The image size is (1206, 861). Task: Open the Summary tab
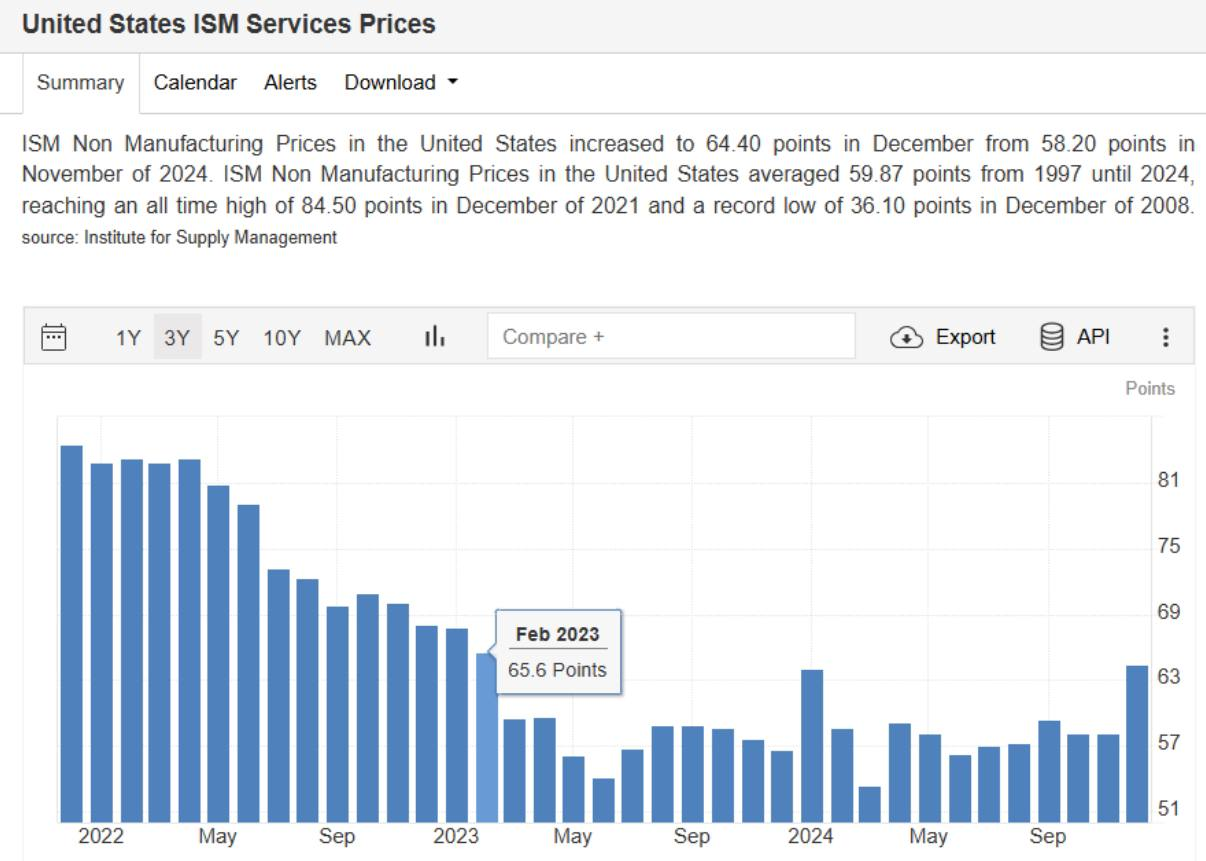coord(80,83)
